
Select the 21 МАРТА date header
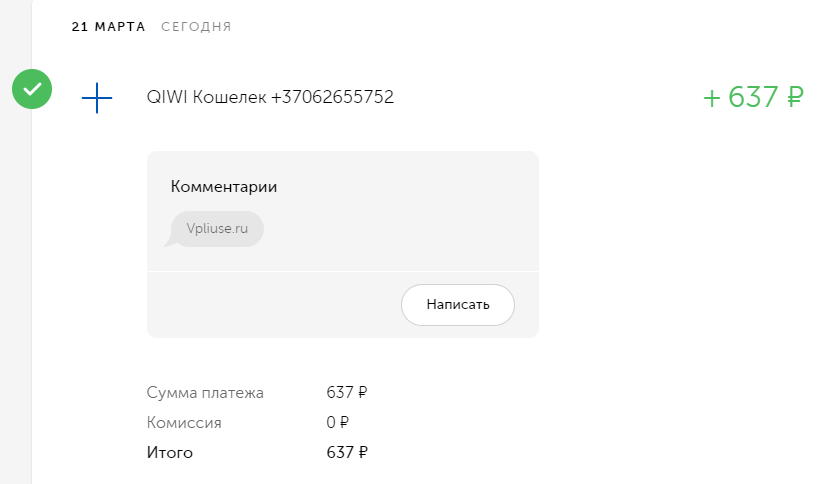pos(108,27)
